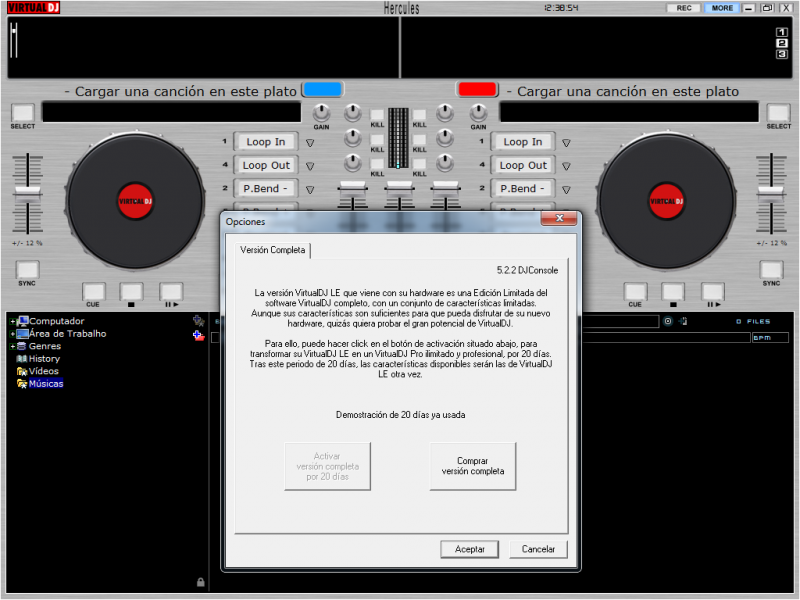Screen dimensions: 800x600
Task: Click the red right deck indicator button
Action: 478,90
